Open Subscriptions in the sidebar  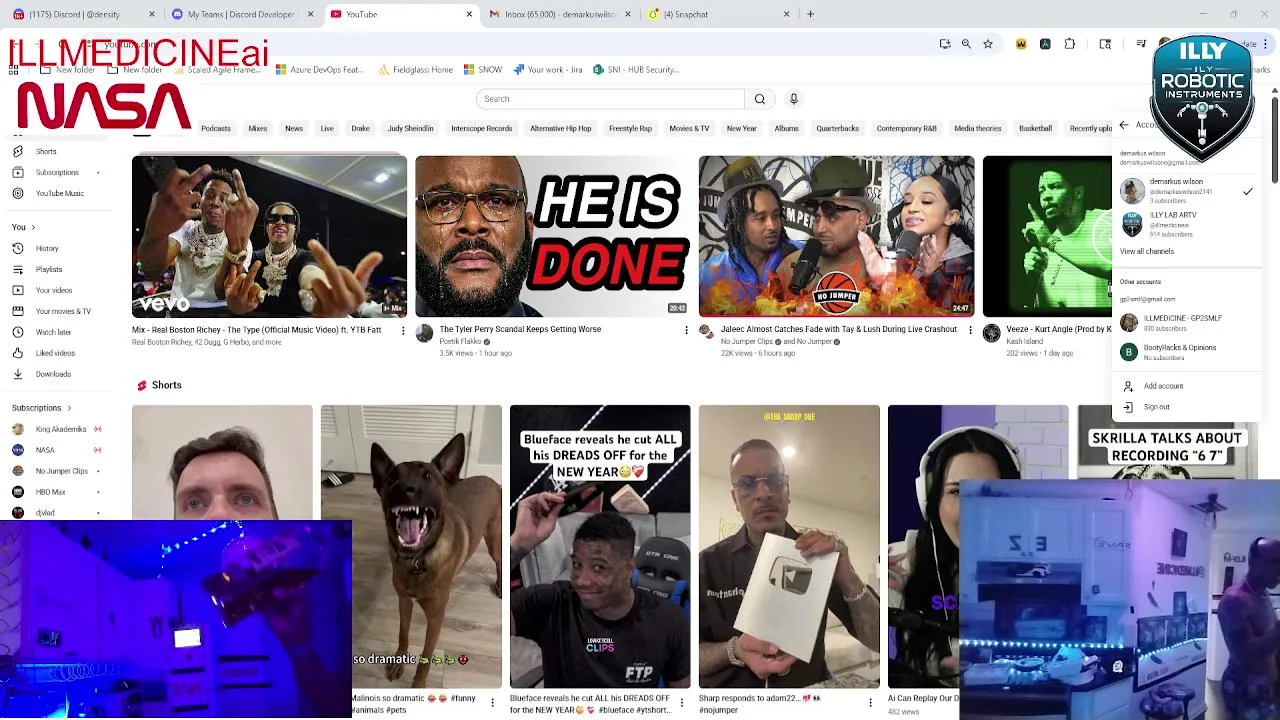[57, 173]
